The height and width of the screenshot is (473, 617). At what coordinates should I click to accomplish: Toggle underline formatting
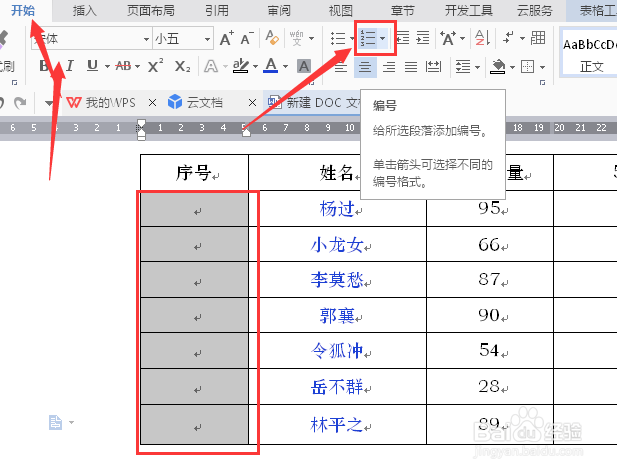(x=92, y=66)
